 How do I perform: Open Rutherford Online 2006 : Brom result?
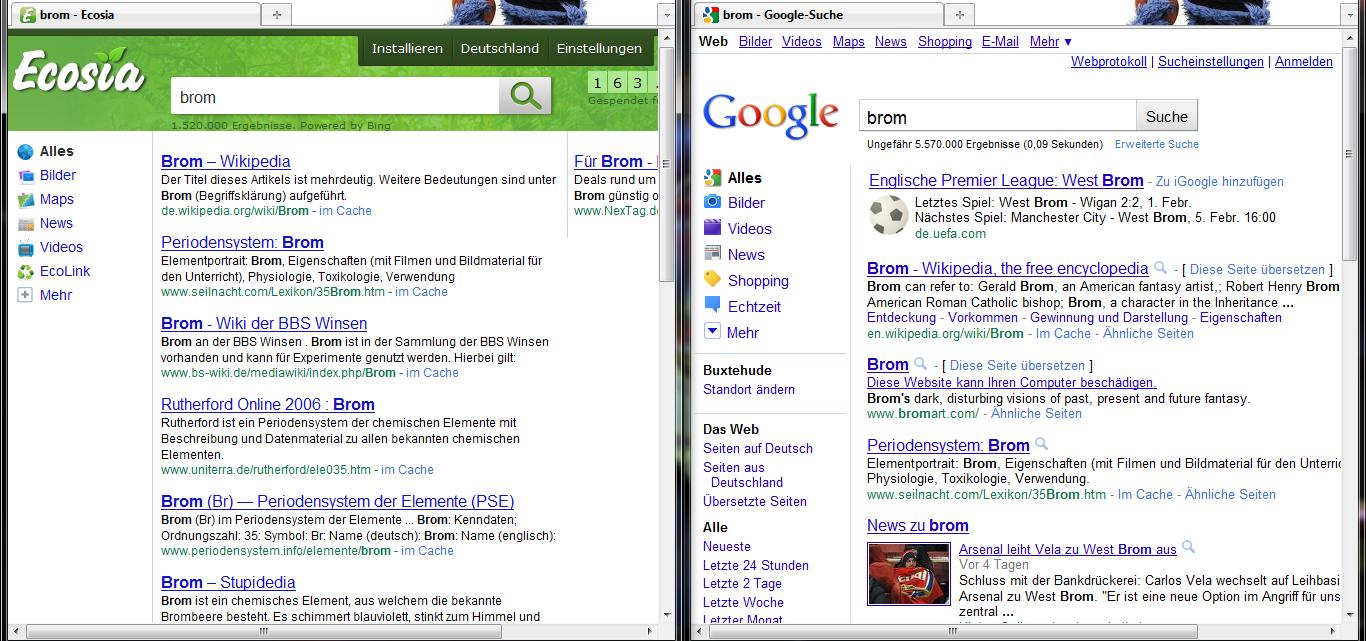[x=268, y=404]
